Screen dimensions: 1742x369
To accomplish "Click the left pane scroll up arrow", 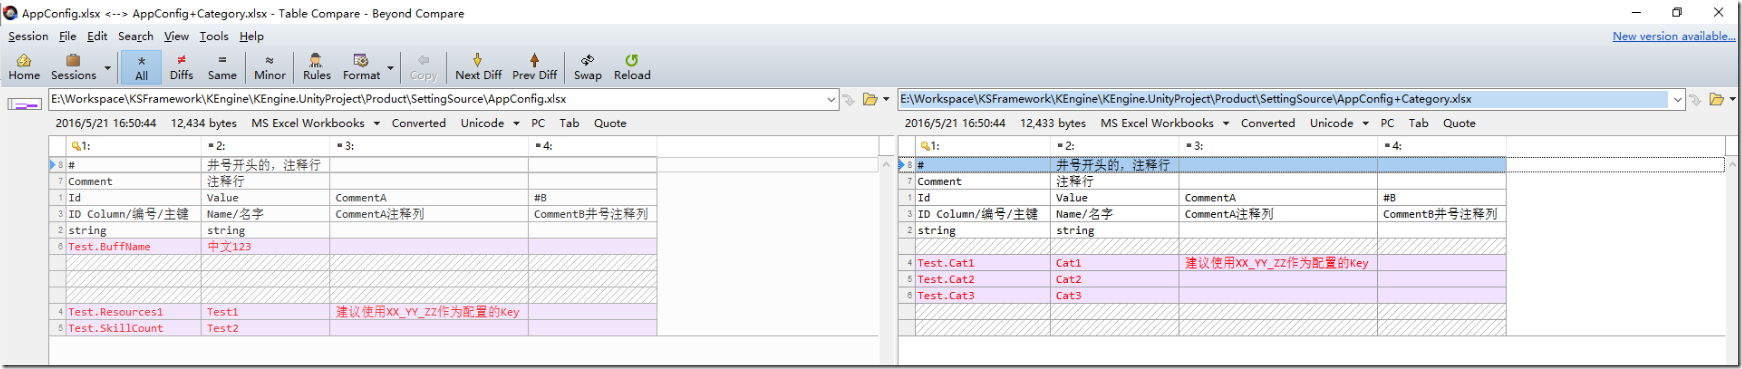I will click(x=886, y=164).
